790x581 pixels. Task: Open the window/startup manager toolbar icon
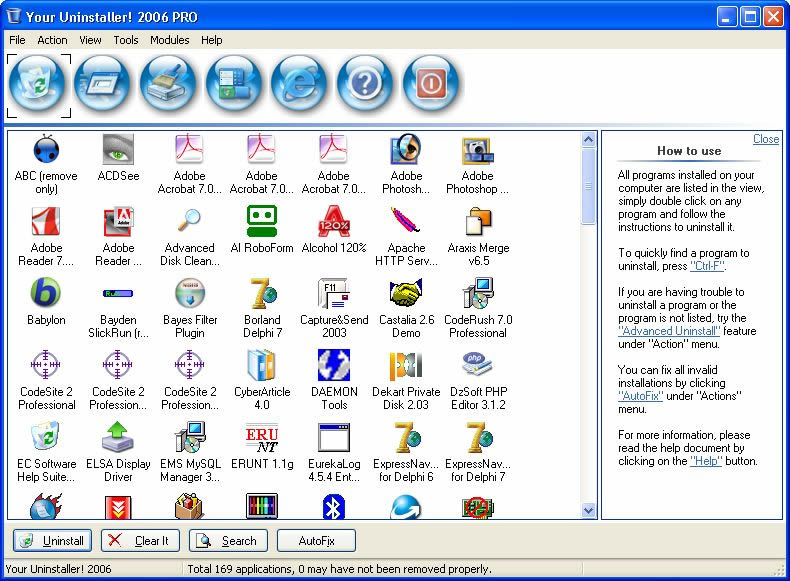(102, 84)
